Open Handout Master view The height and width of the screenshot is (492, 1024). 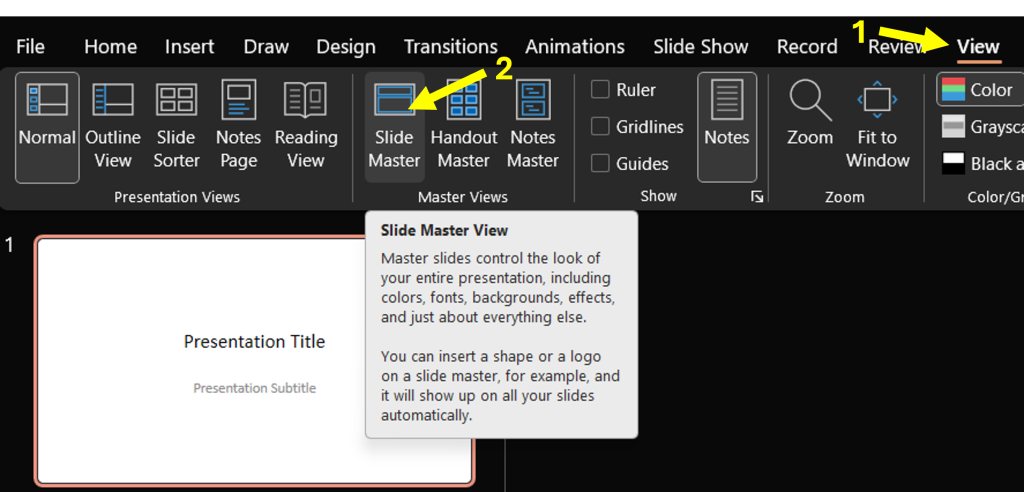click(x=464, y=125)
